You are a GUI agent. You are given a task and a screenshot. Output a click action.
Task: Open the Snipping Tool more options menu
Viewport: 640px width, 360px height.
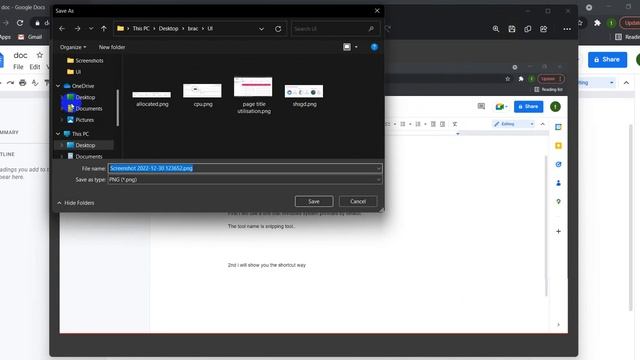tap(567, 29)
